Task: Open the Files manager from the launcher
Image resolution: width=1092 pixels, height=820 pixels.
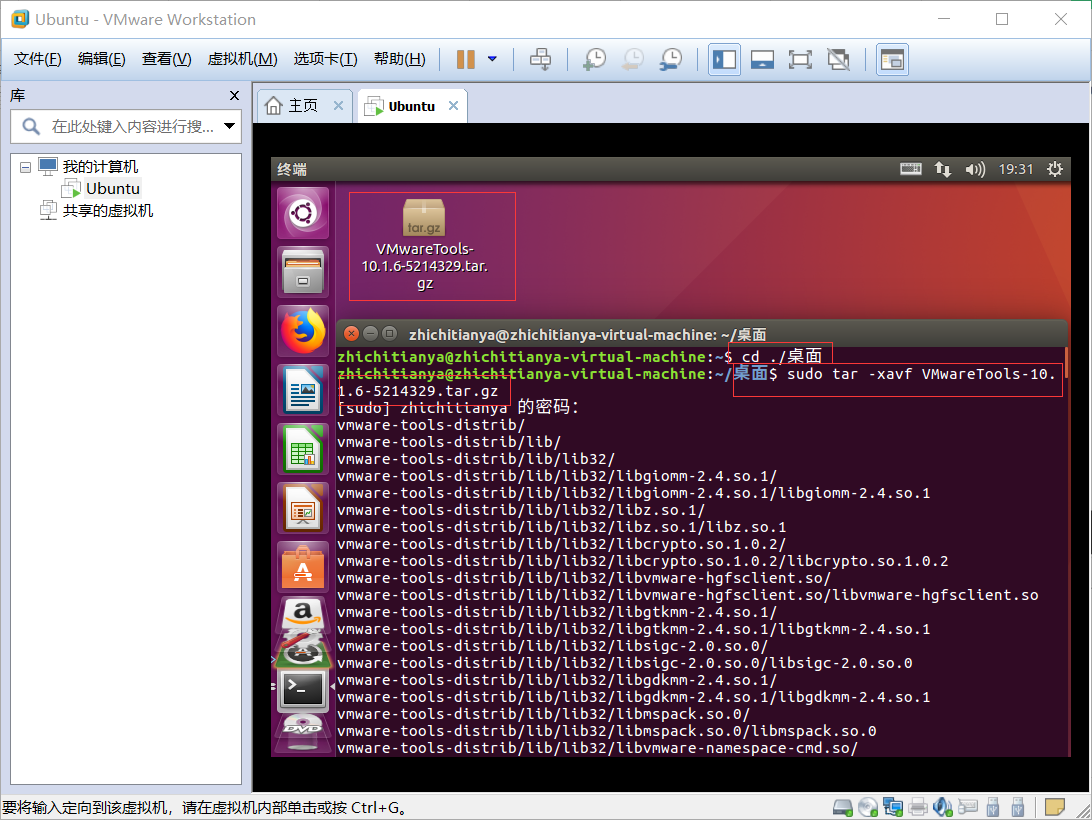Action: pos(303,272)
